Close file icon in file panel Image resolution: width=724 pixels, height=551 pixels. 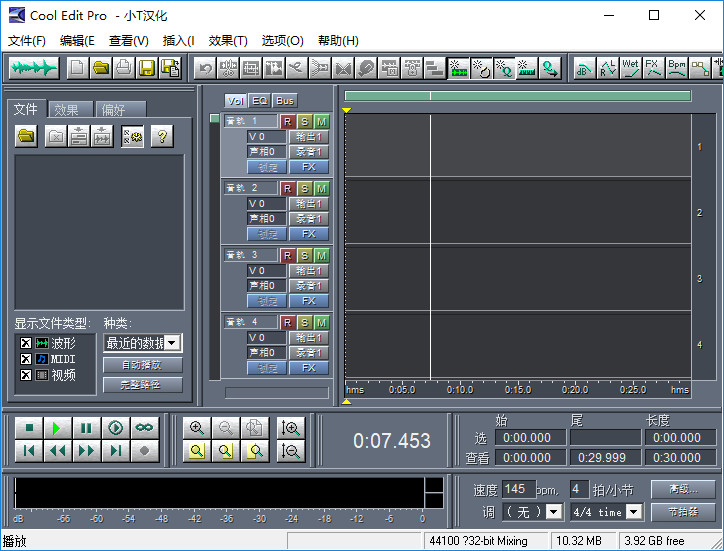pos(56,136)
